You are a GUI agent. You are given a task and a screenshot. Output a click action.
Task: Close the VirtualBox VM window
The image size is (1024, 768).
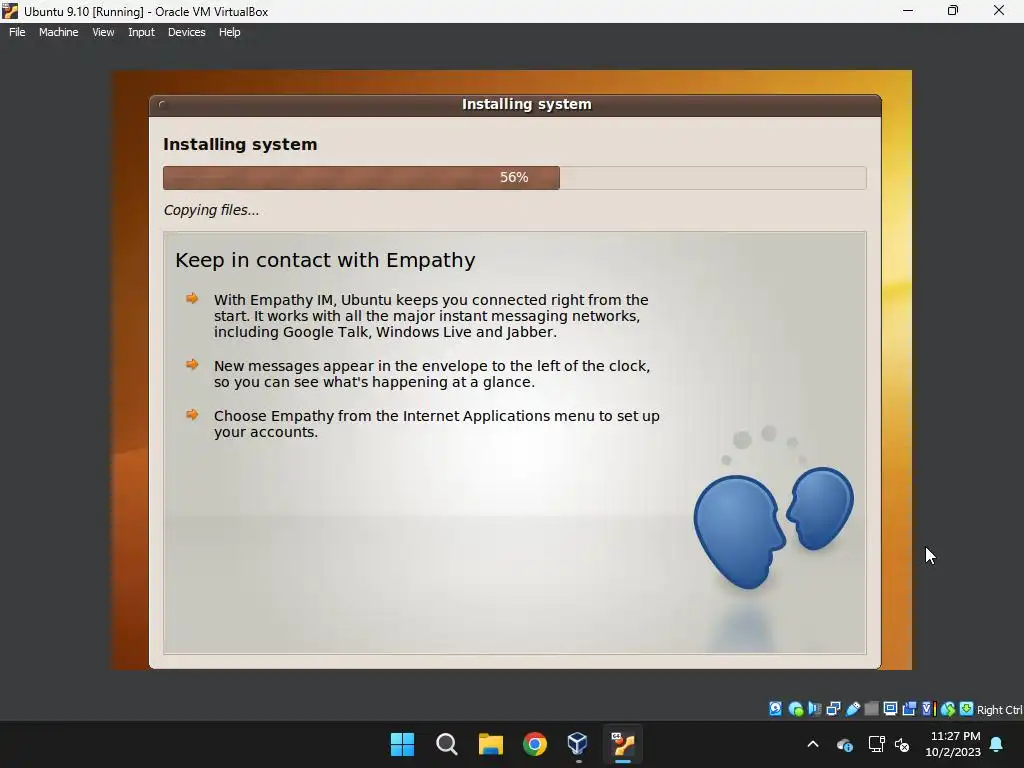pos(999,11)
